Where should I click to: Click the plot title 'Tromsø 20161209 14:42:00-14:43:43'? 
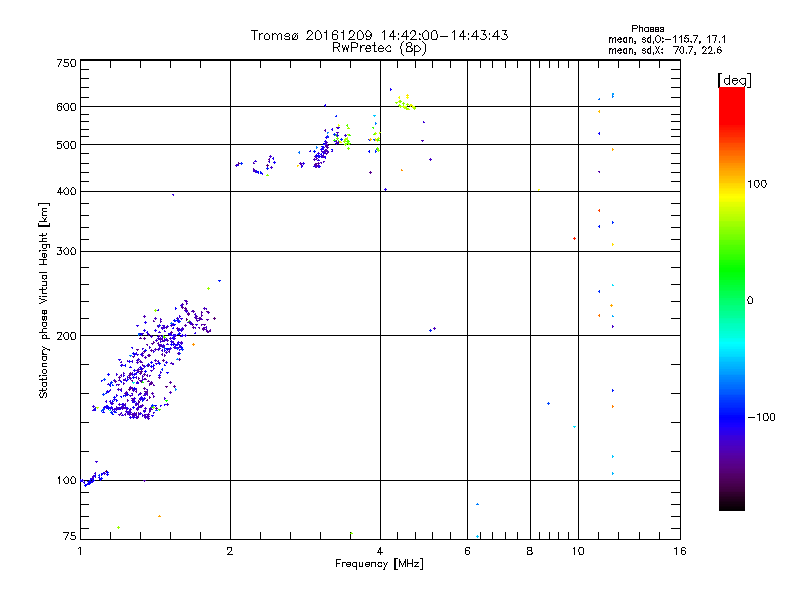(379, 35)
